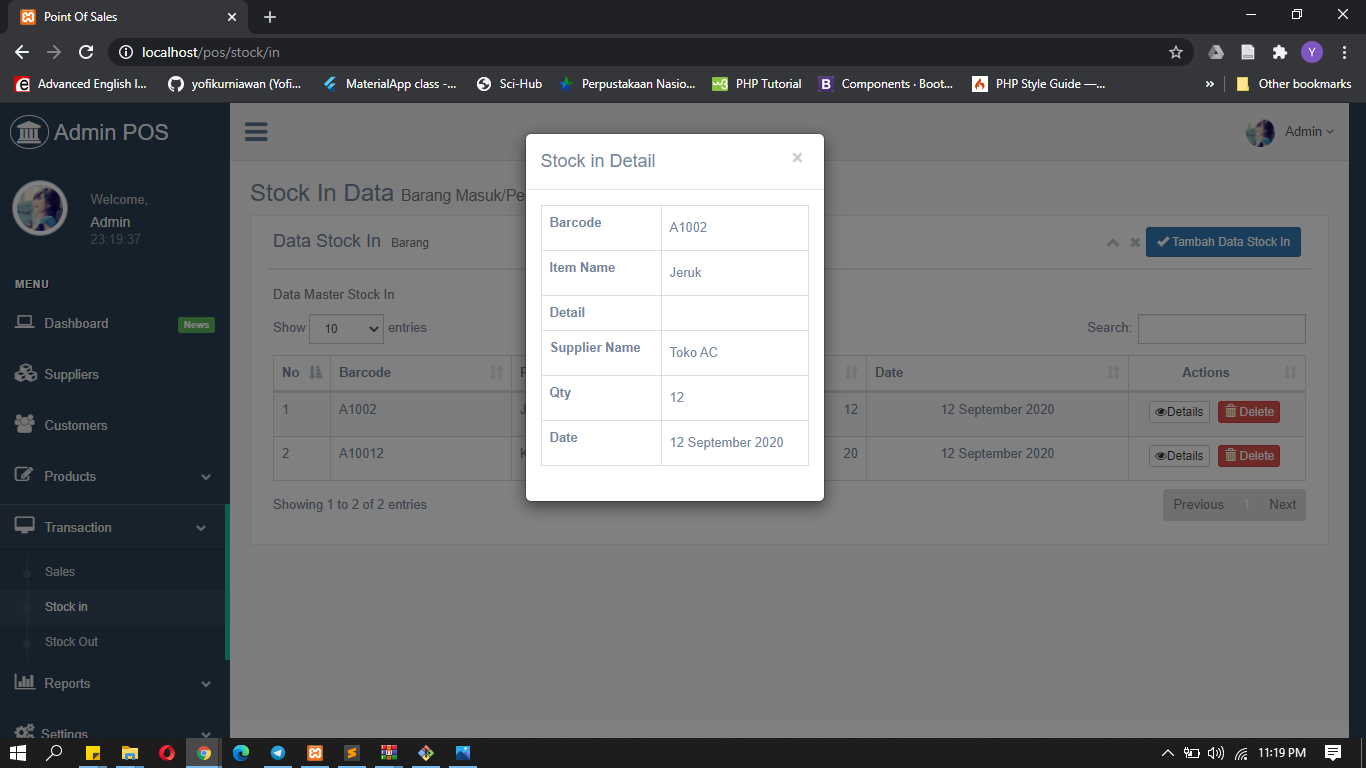This screenshot has width=1366, height=768.
Task: Collapse the Data Stock In panel
Action: pos(1112,242)
